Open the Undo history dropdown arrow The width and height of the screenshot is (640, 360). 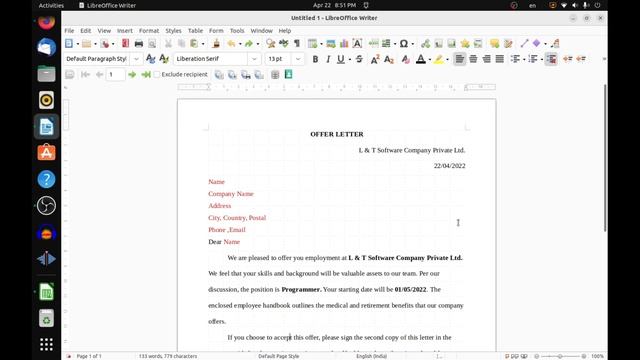click(240, 44)
